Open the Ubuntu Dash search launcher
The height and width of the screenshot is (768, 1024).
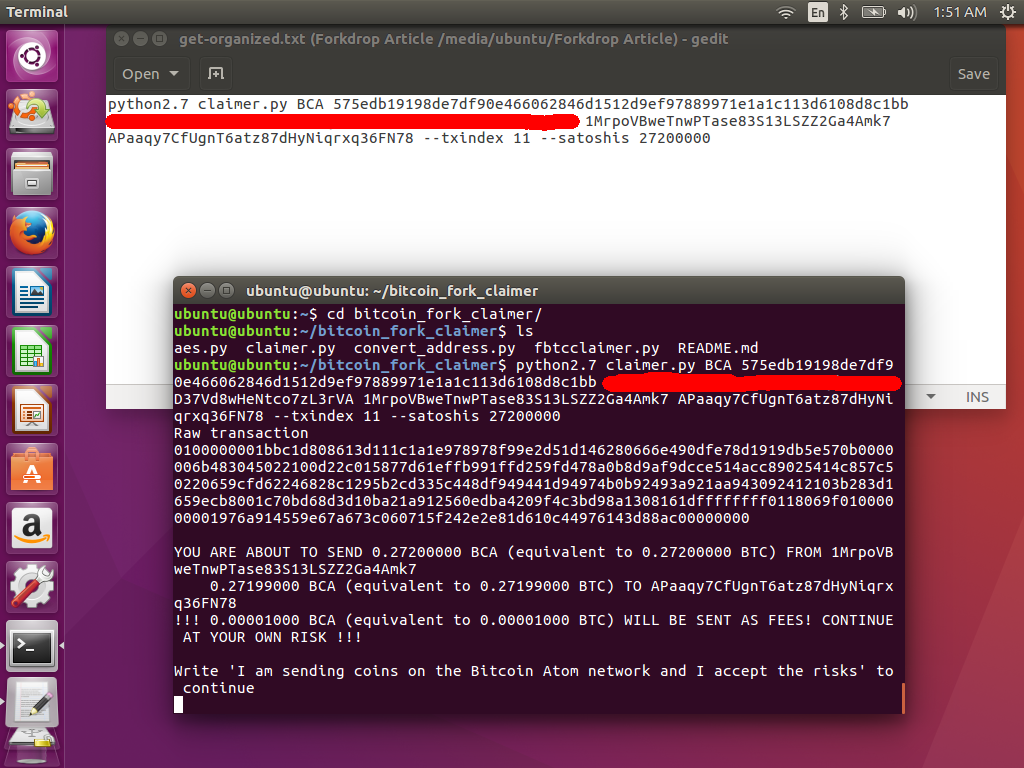(x=33, y=57)
